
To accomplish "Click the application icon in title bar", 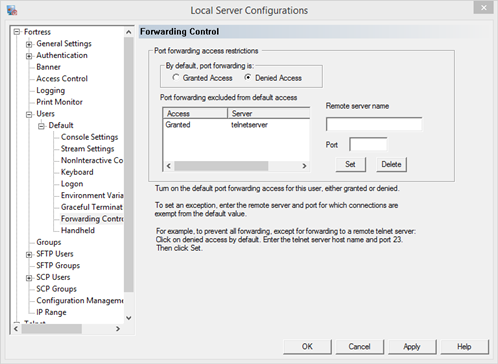I will point(12,10).
